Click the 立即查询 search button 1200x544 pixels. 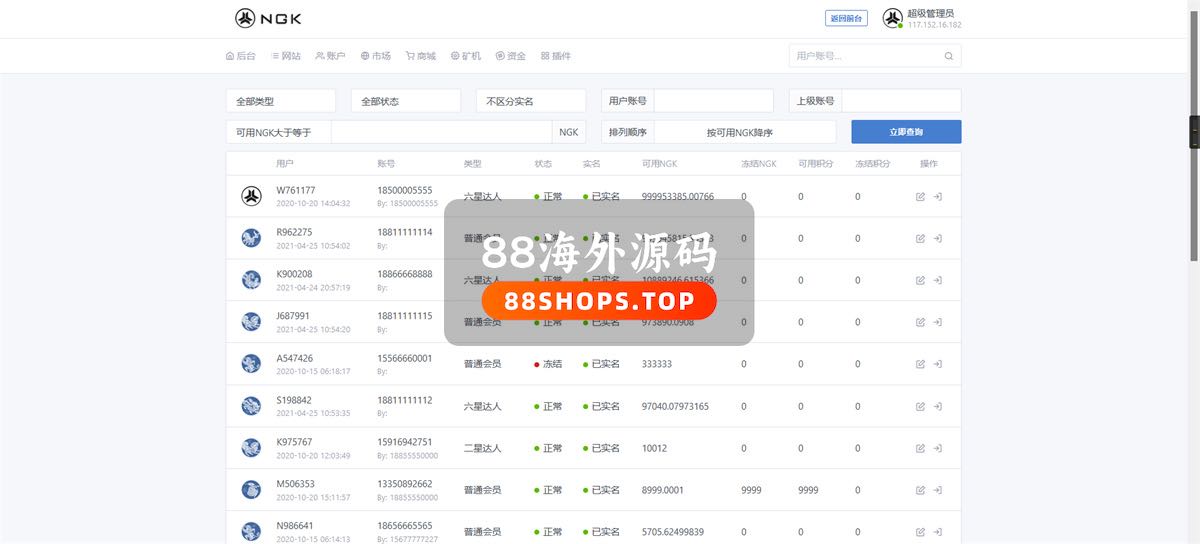click(x=906, y=132)
